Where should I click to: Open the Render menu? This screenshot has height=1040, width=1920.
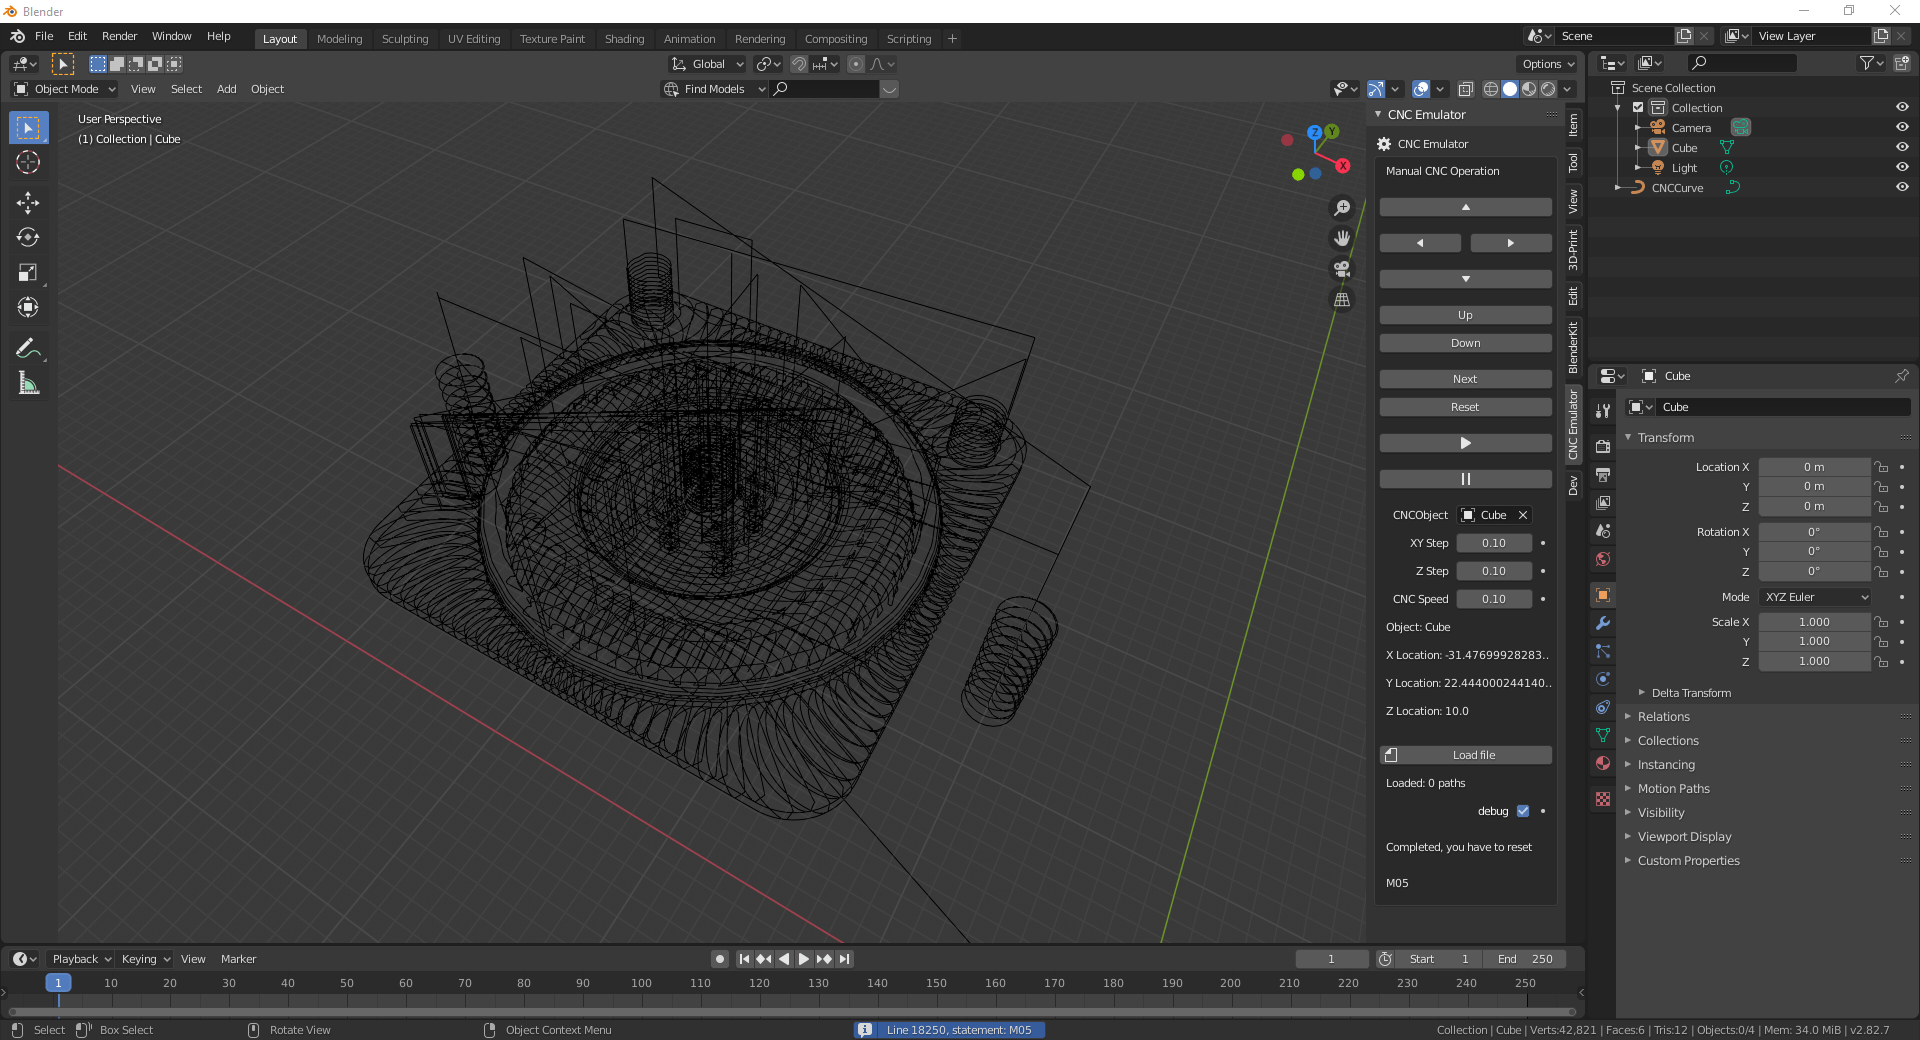tap(119, 36)
